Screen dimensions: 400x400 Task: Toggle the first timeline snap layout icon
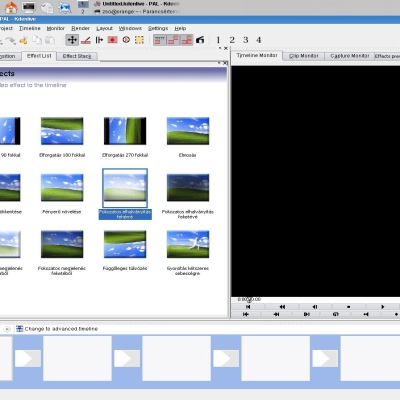pyautogui.click(x=160, y=40)
